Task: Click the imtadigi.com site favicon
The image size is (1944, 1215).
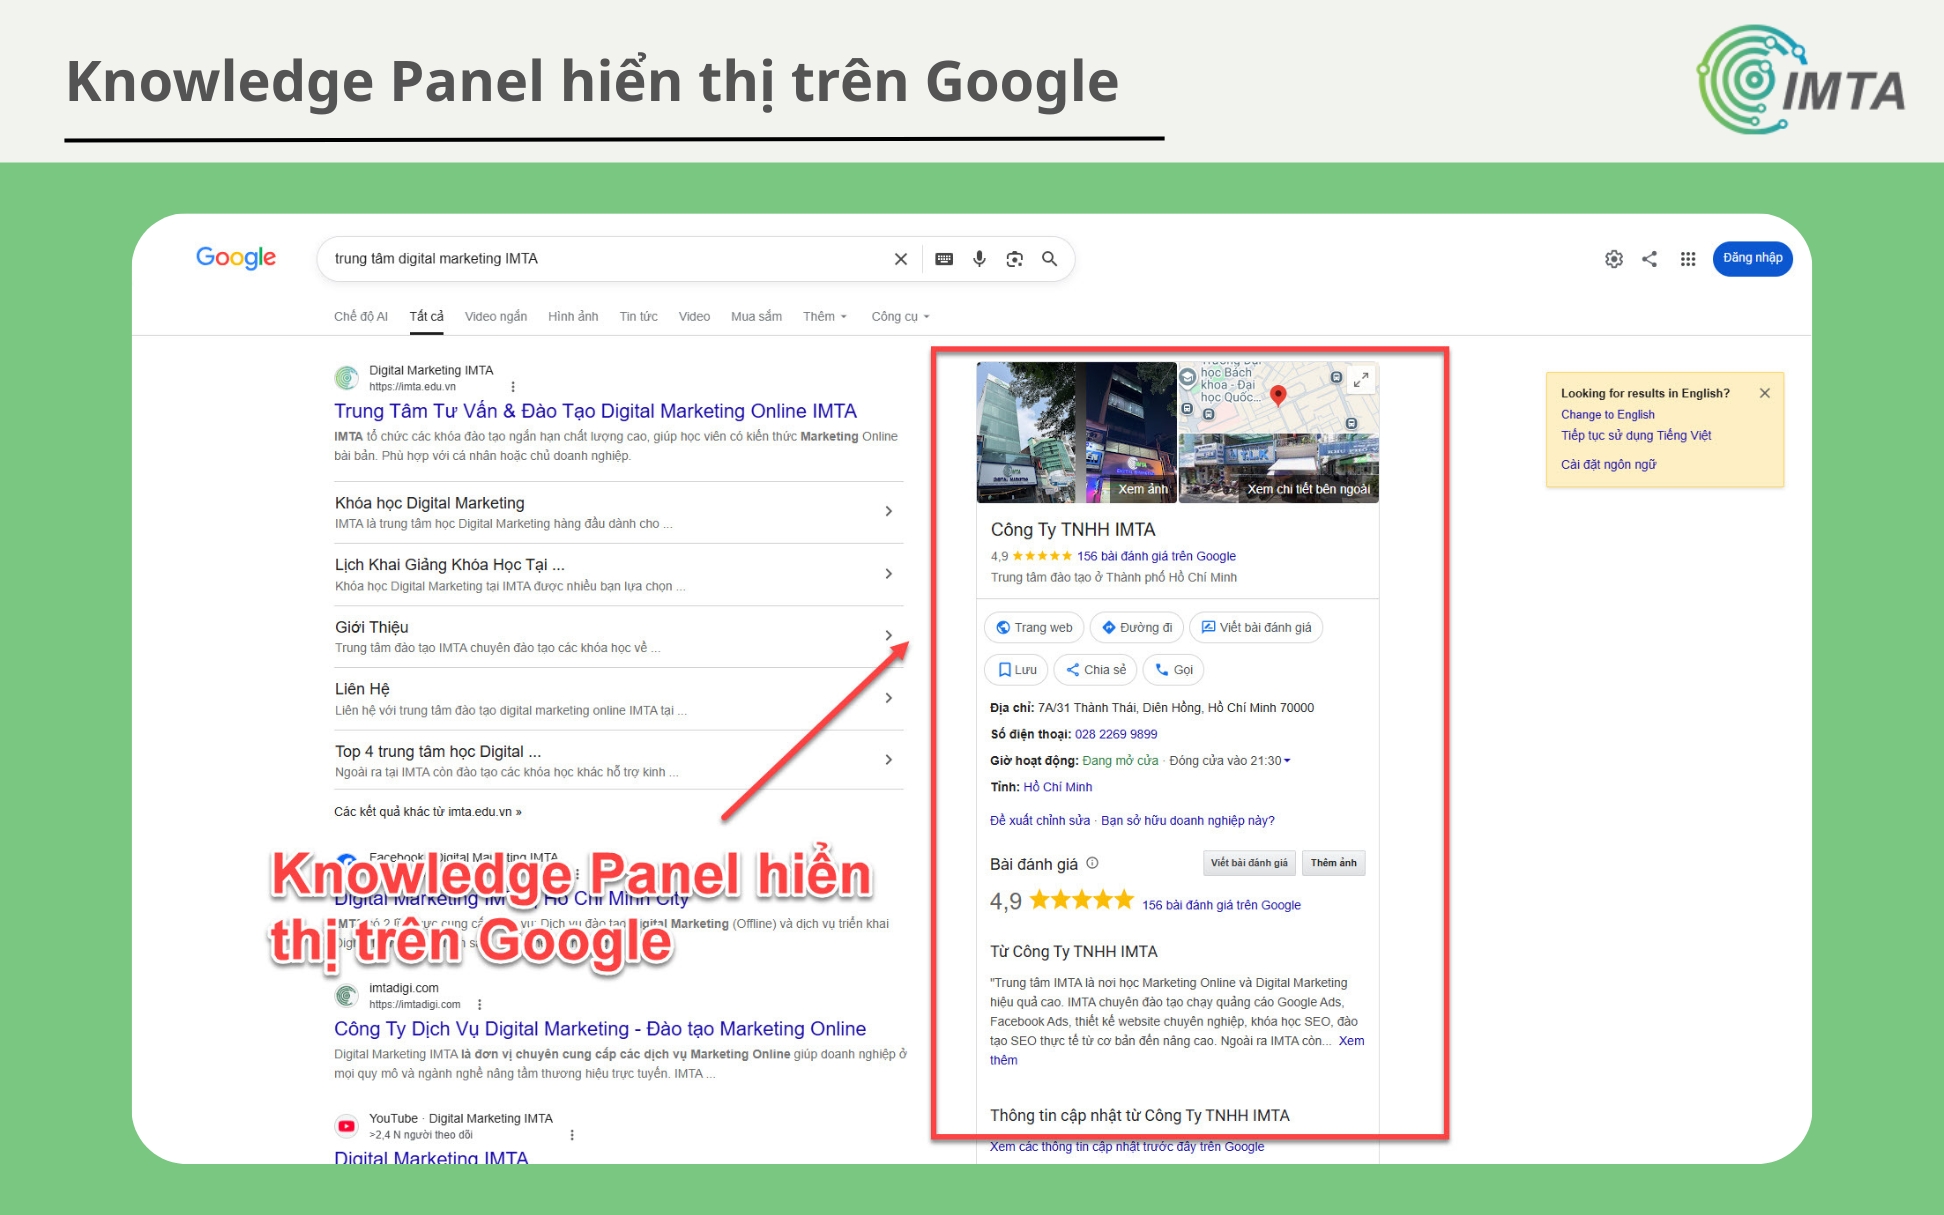Action: click(x=347, y=996)
